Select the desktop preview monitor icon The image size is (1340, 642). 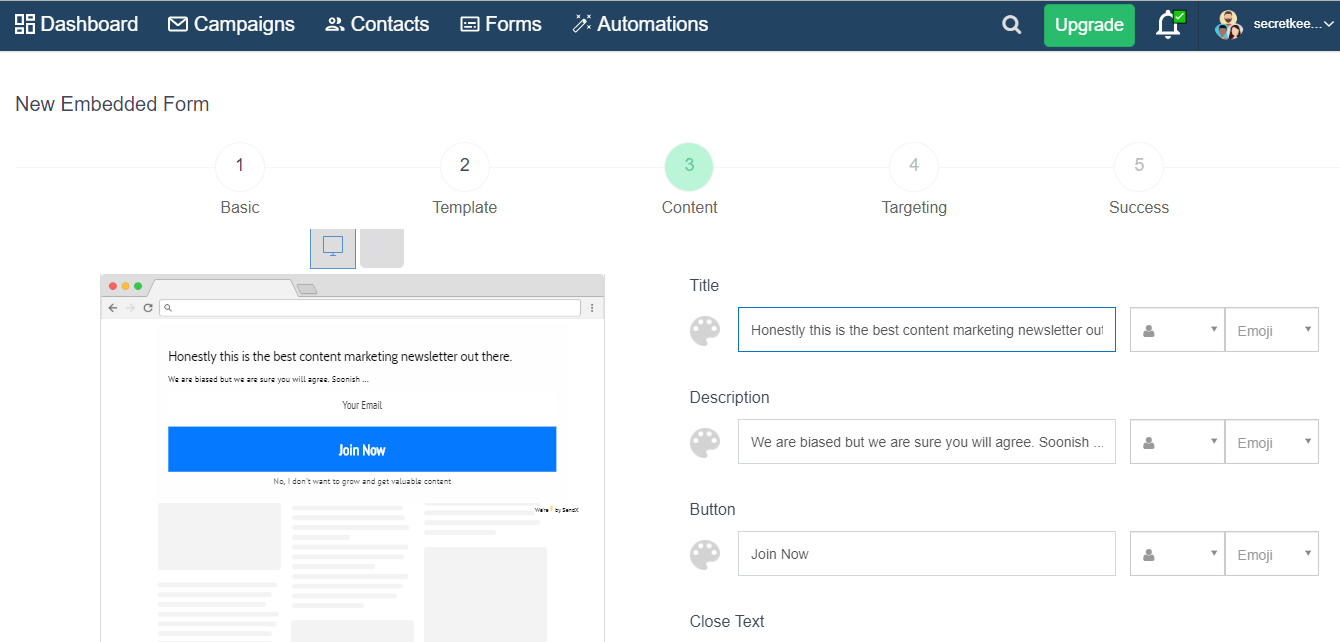(x=333, y=247)
